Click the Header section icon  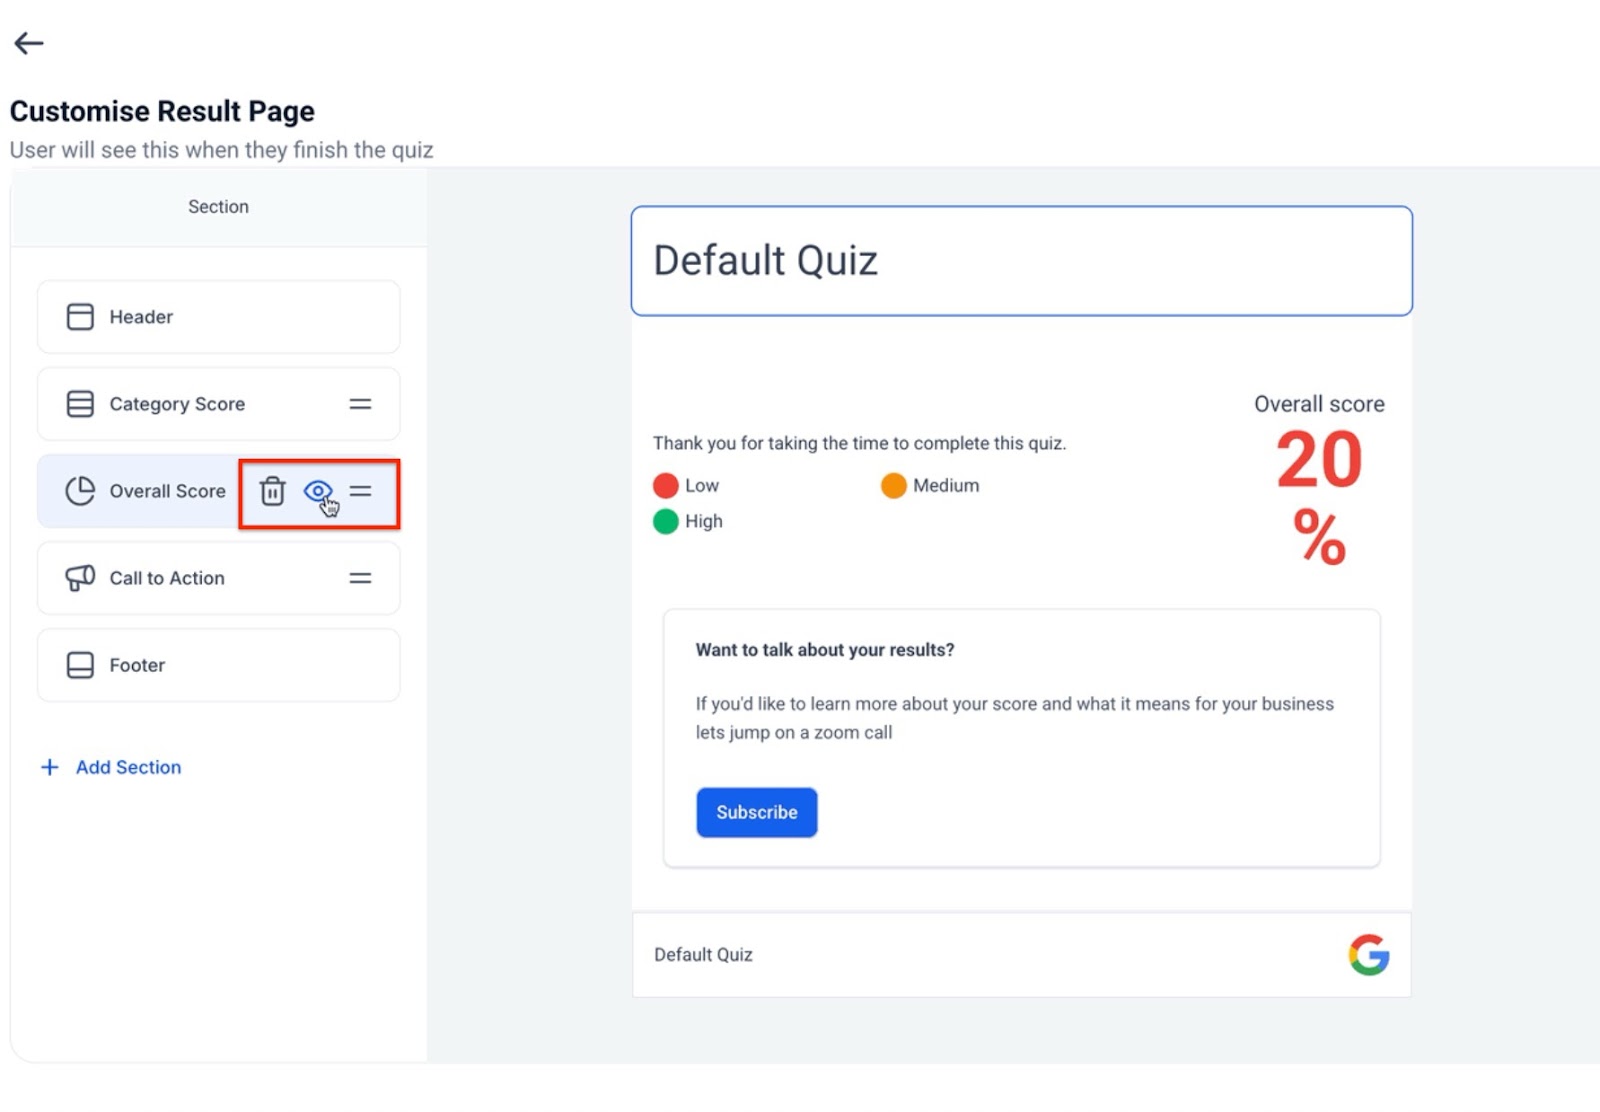(80, 317)
